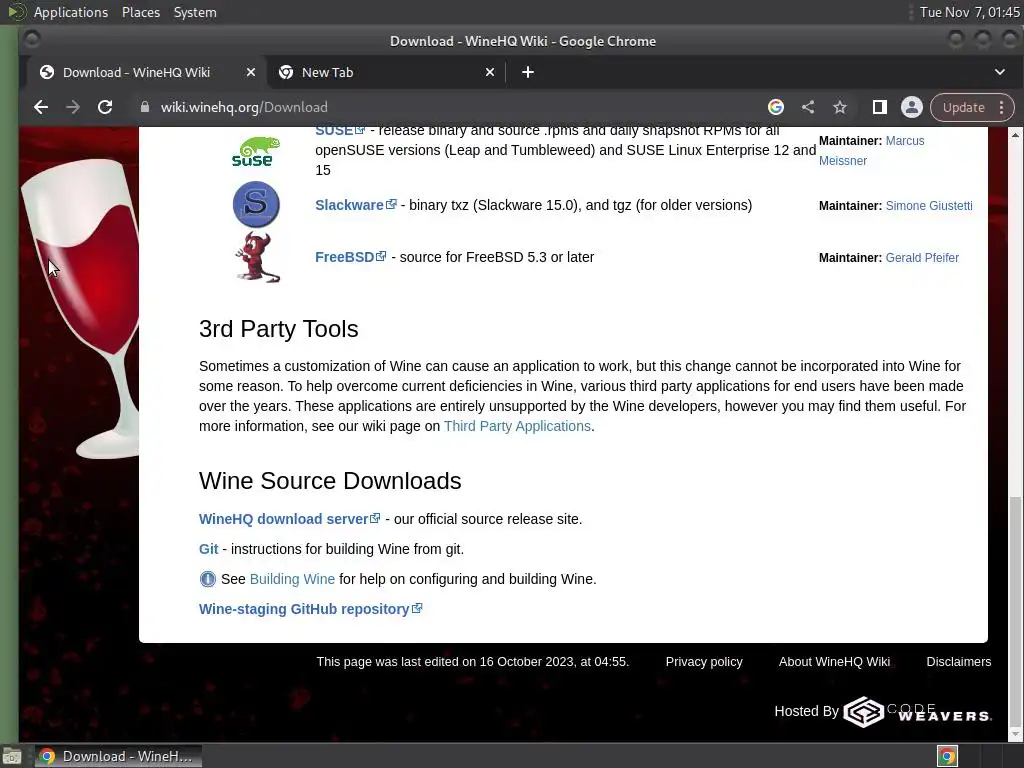Click the browser forward arrow

[72, 107]
